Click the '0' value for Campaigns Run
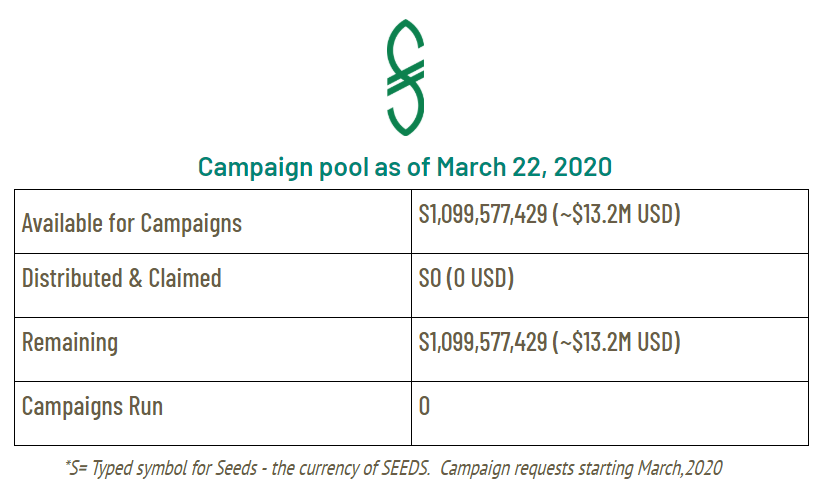Screen dimensions: 824x487 tap(425, 406)
